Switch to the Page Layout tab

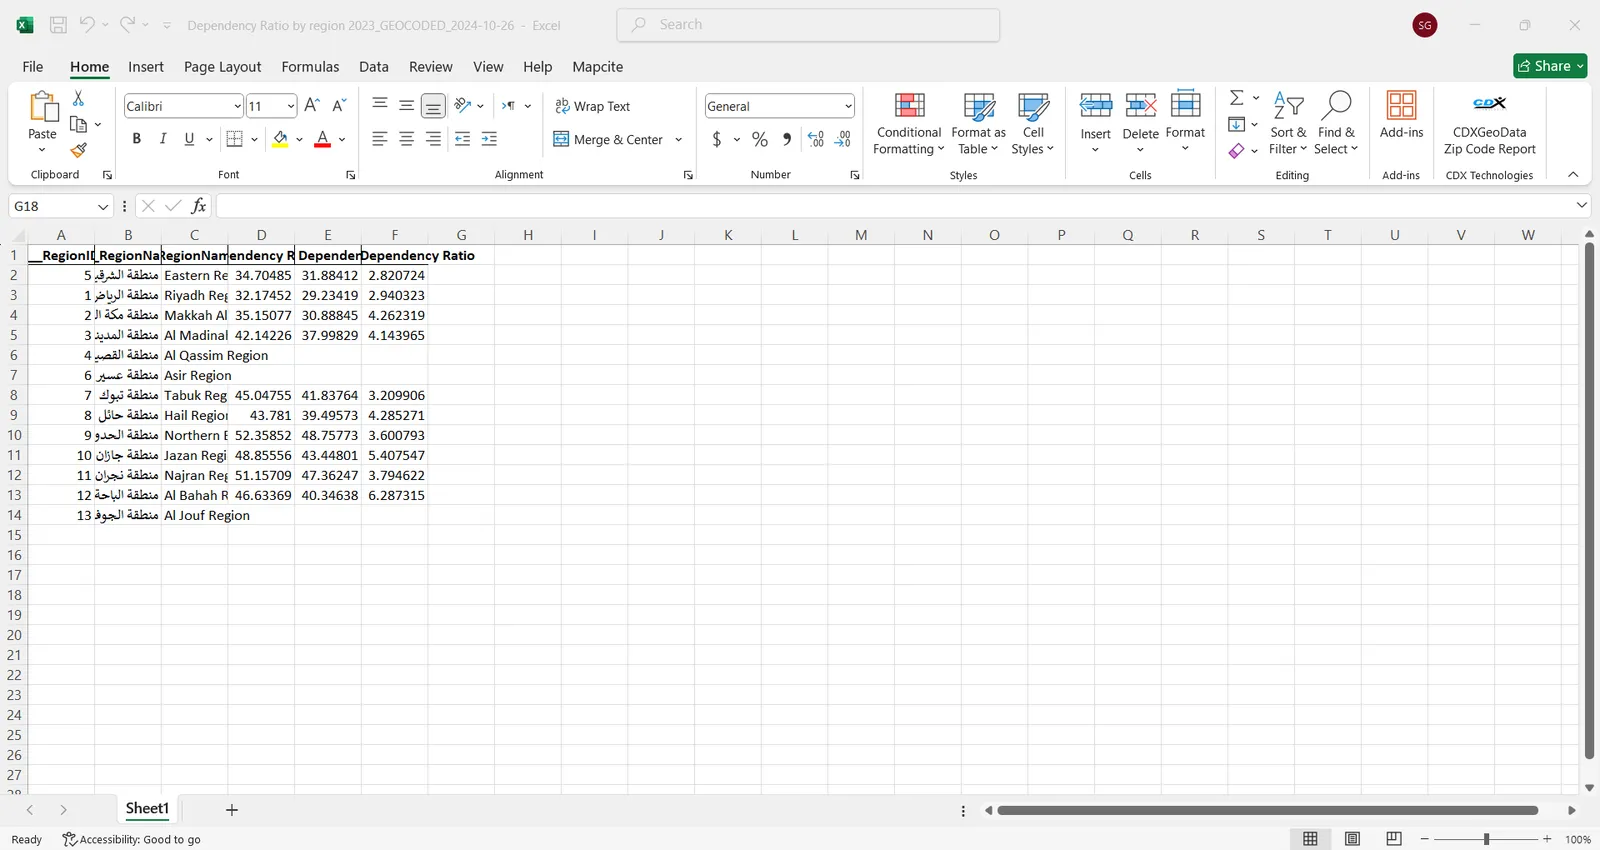[x=222, y=66]
